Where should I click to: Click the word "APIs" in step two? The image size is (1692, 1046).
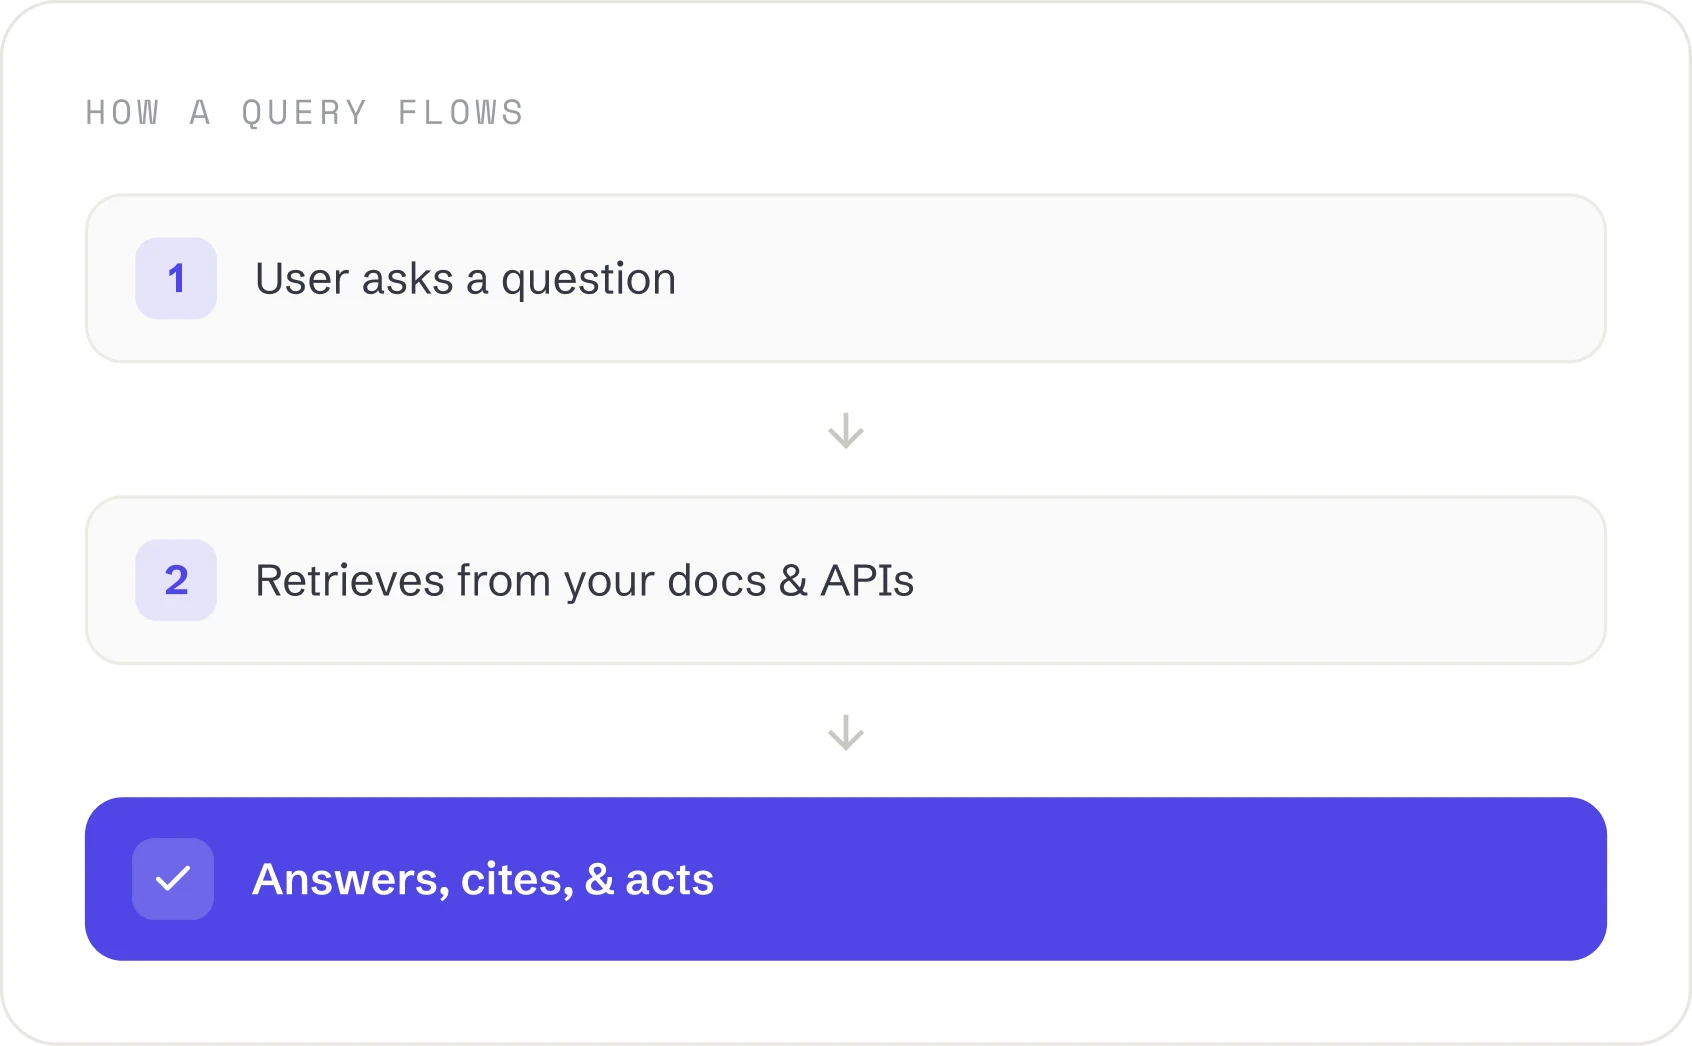tap(867, 581)
